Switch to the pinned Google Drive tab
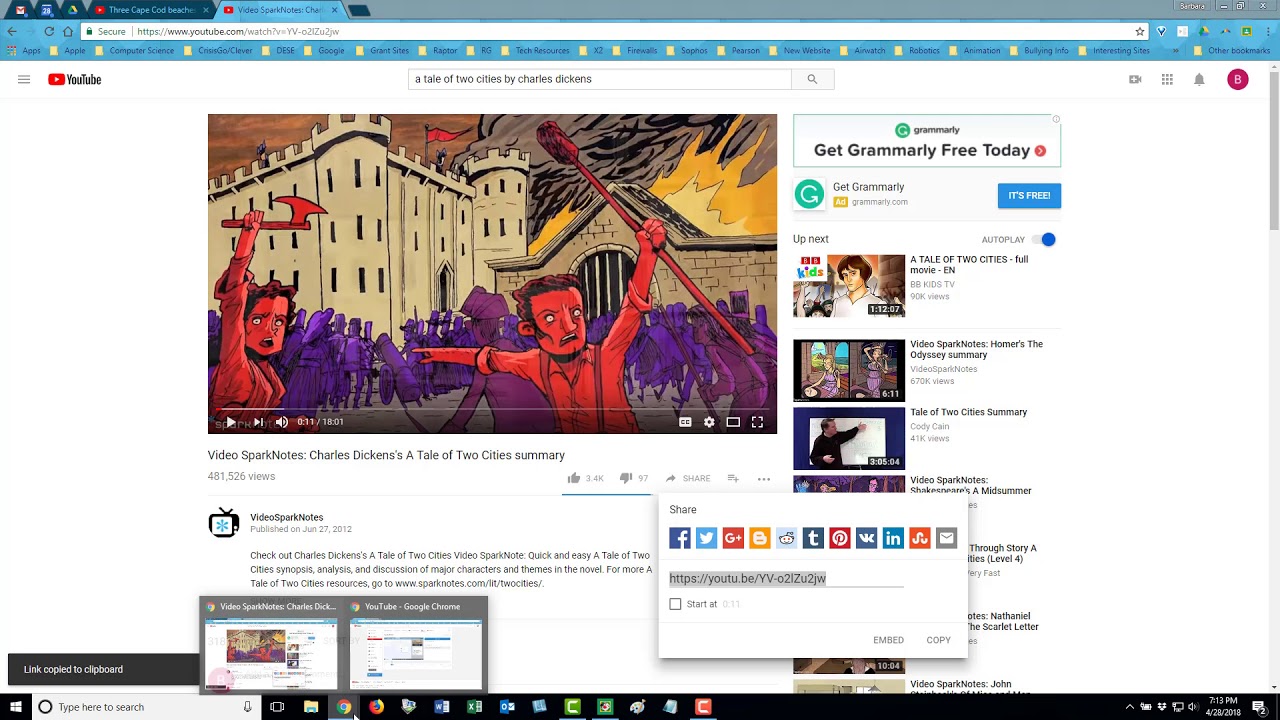Image resolution: width=1280 pixels, height=720 pixels. tap(72, 10)
